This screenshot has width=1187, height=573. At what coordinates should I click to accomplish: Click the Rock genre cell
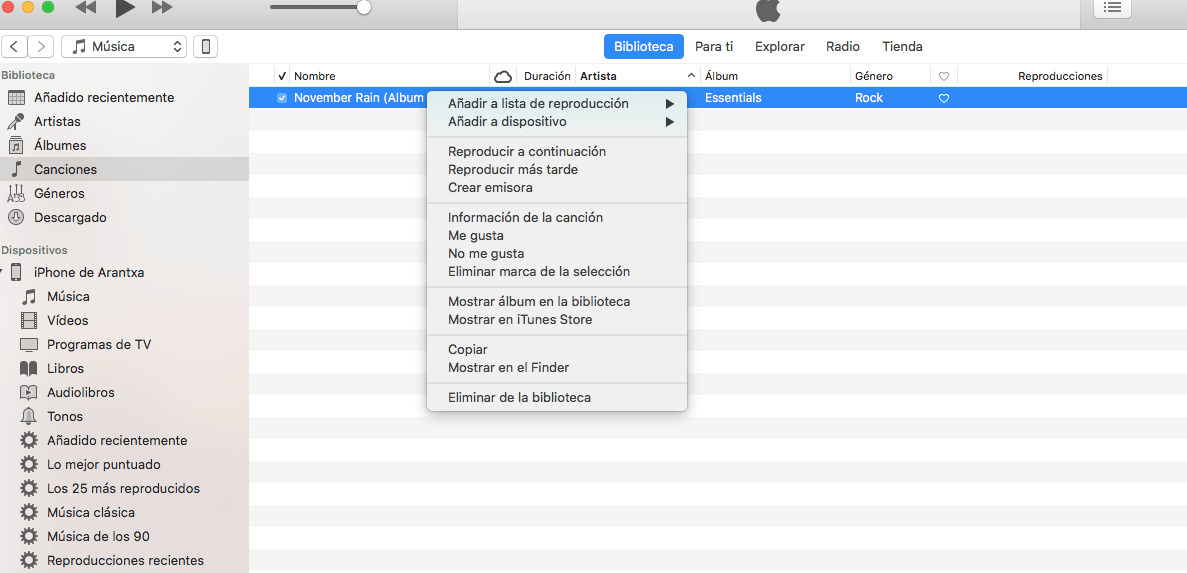coord(869,98)
